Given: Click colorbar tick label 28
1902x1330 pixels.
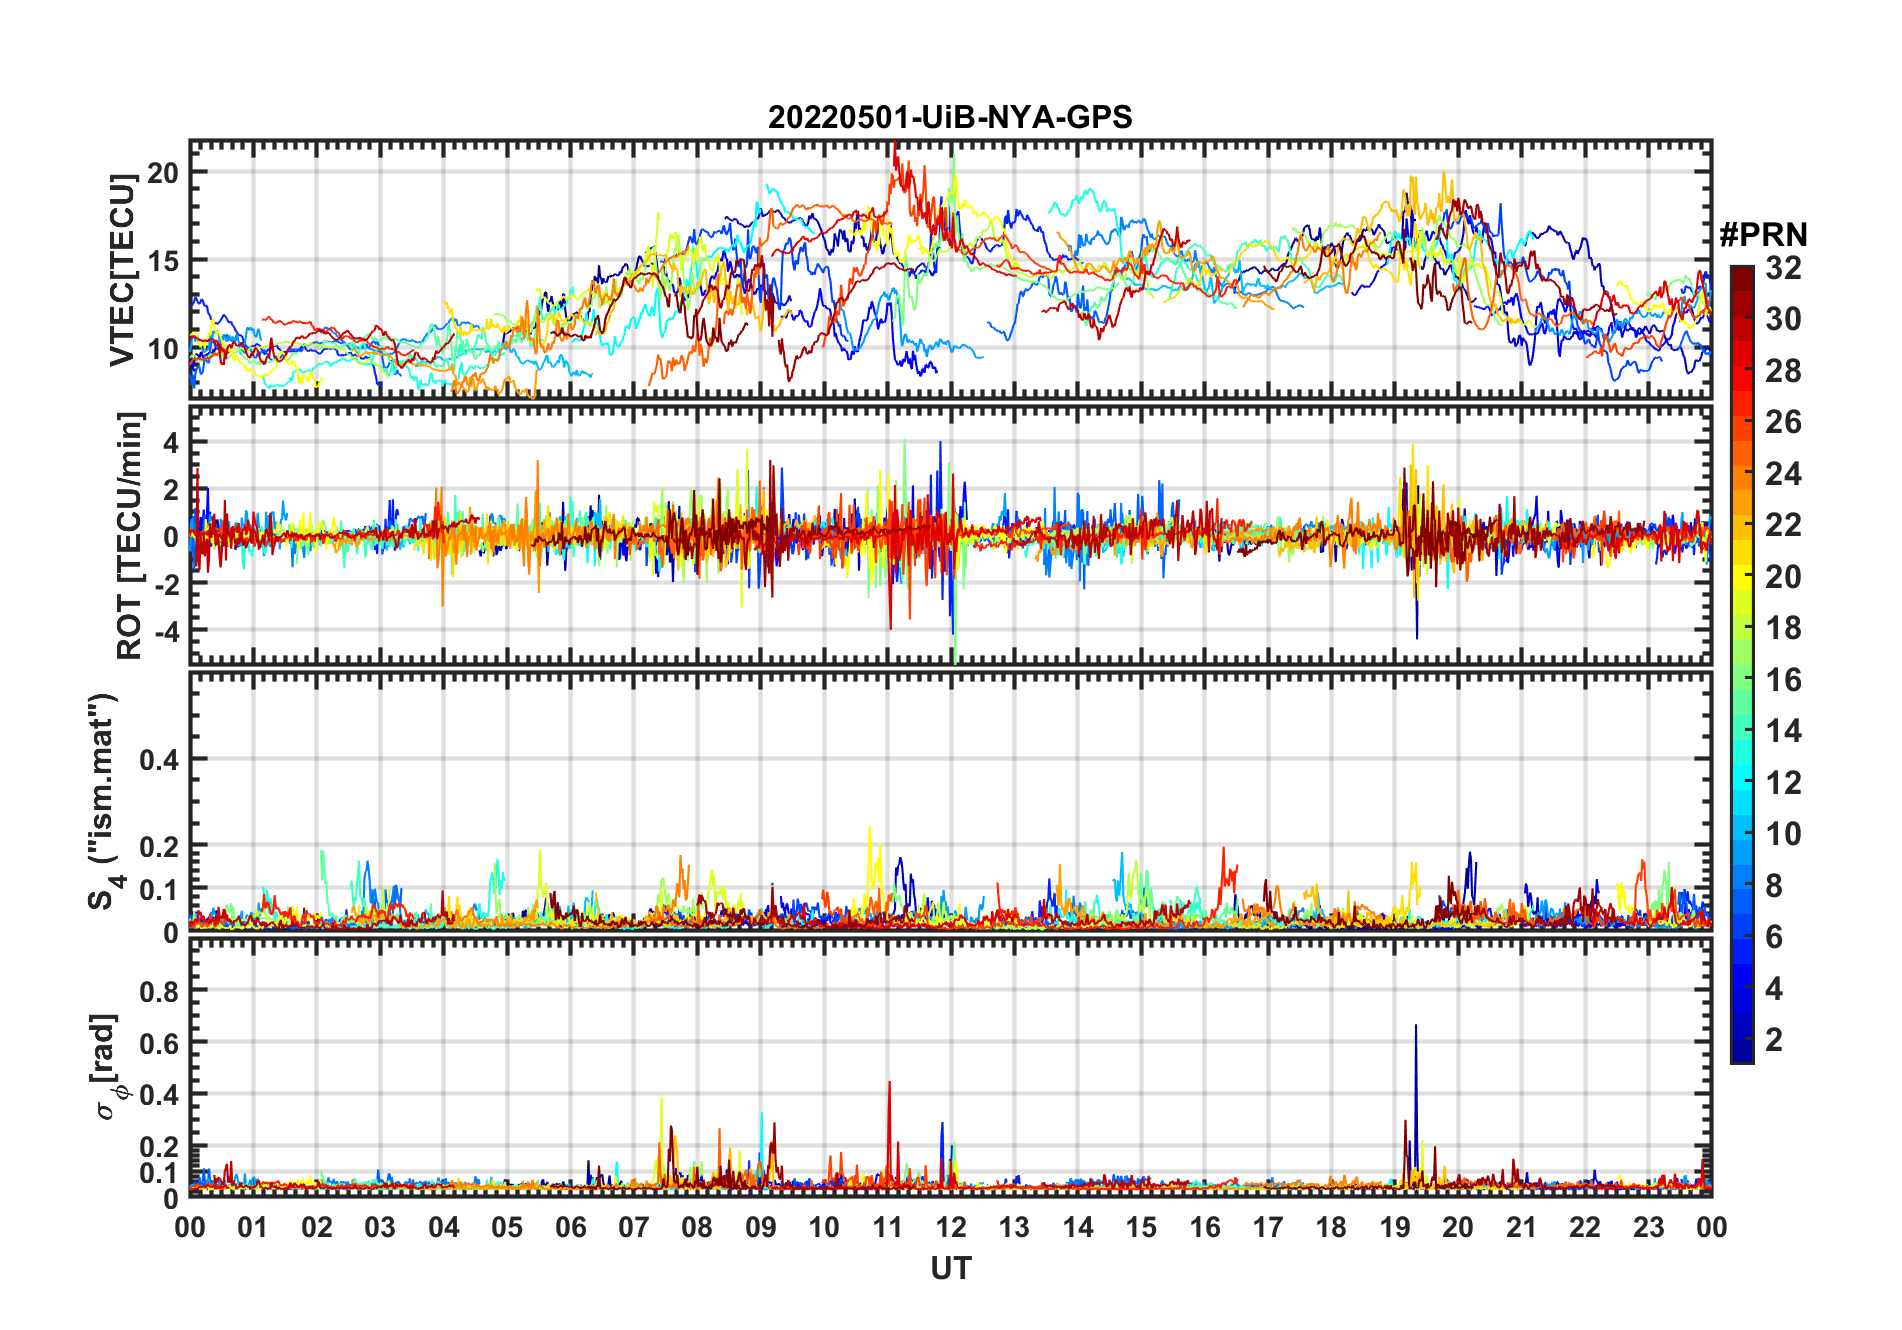Looking at the screenshot, I should coord(1783,370).
